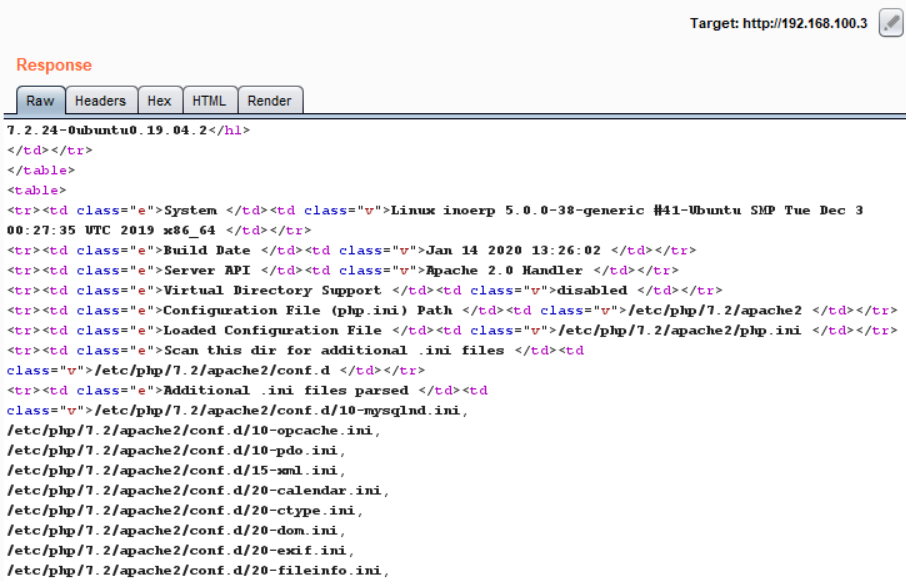Open the Render response tab
Viewport: 906px width, 581px height.
tap(269, 100)
